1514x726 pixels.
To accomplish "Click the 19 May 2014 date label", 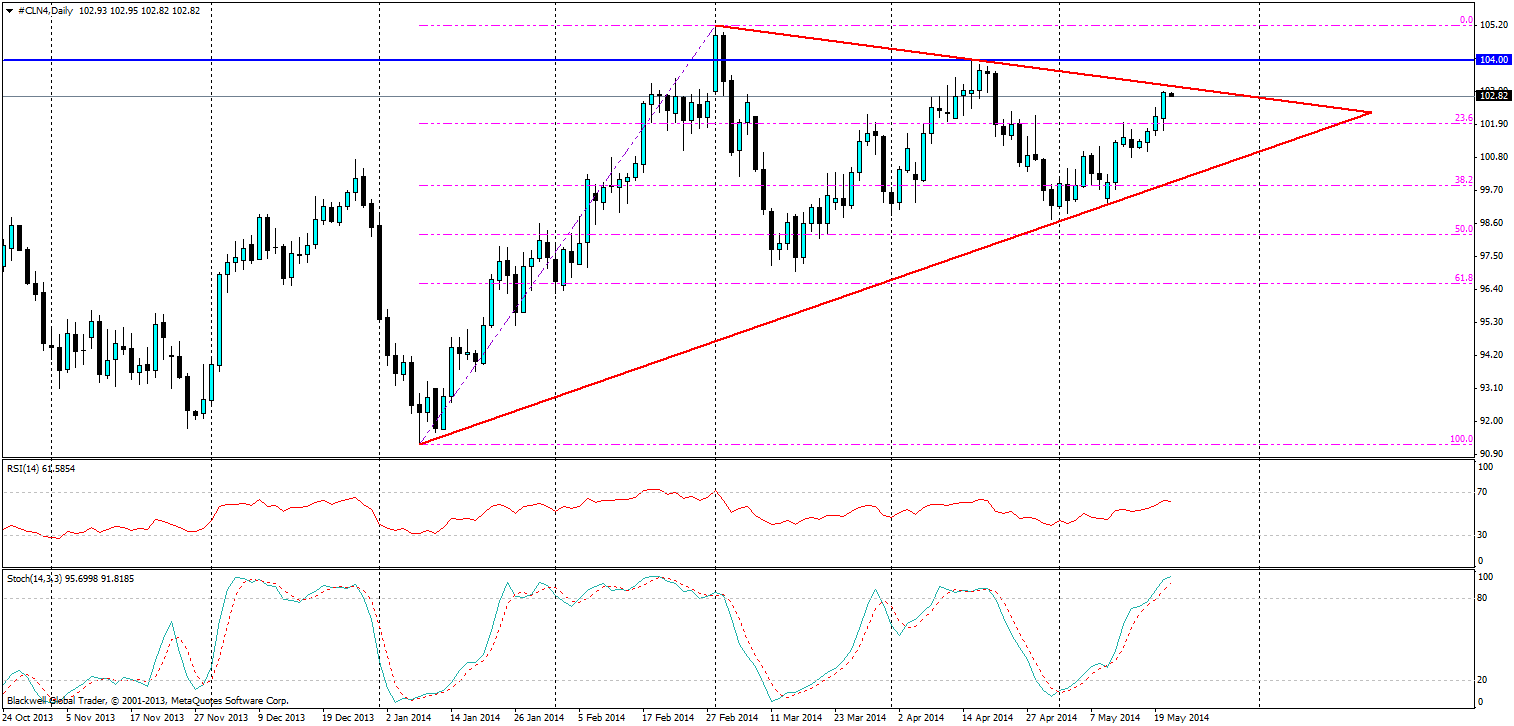I will (x=1180, y=718).
